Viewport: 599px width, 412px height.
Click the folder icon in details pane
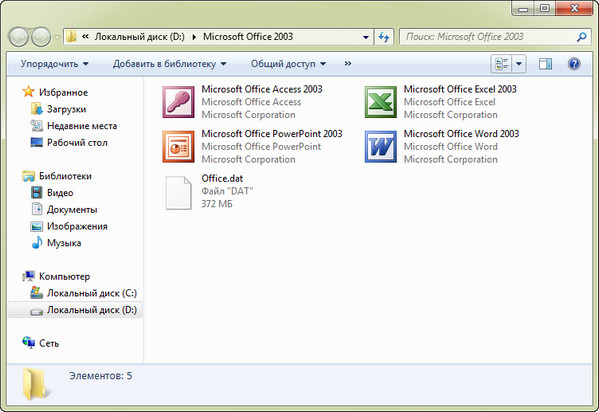point(35,384)
